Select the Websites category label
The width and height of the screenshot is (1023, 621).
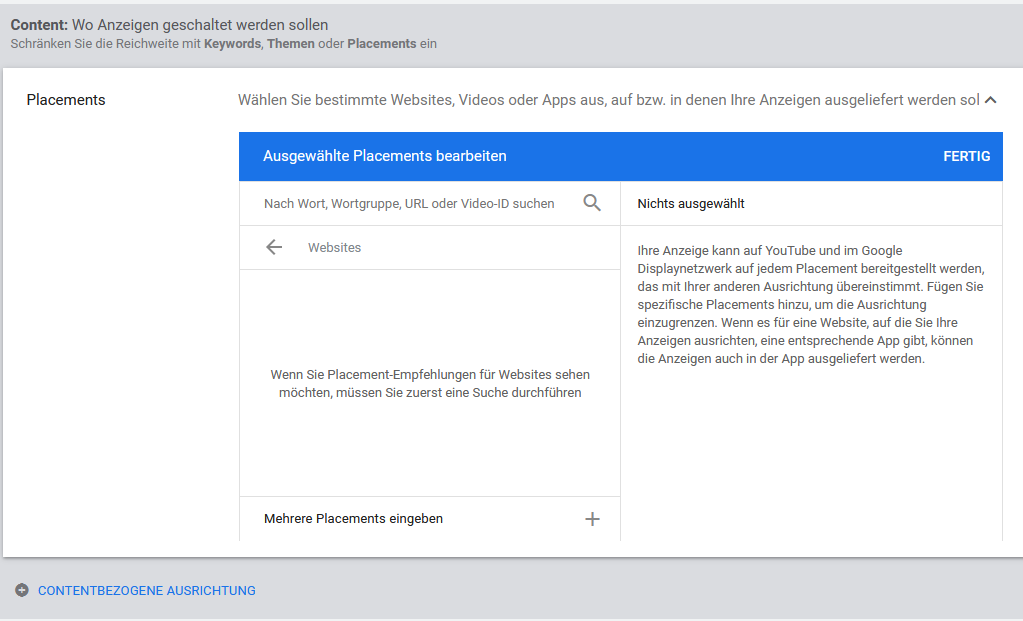[334, 247]
